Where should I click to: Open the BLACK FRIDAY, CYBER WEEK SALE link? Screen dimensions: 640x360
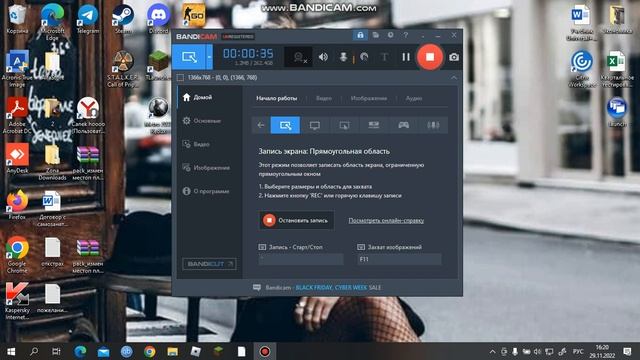point(338,287)
